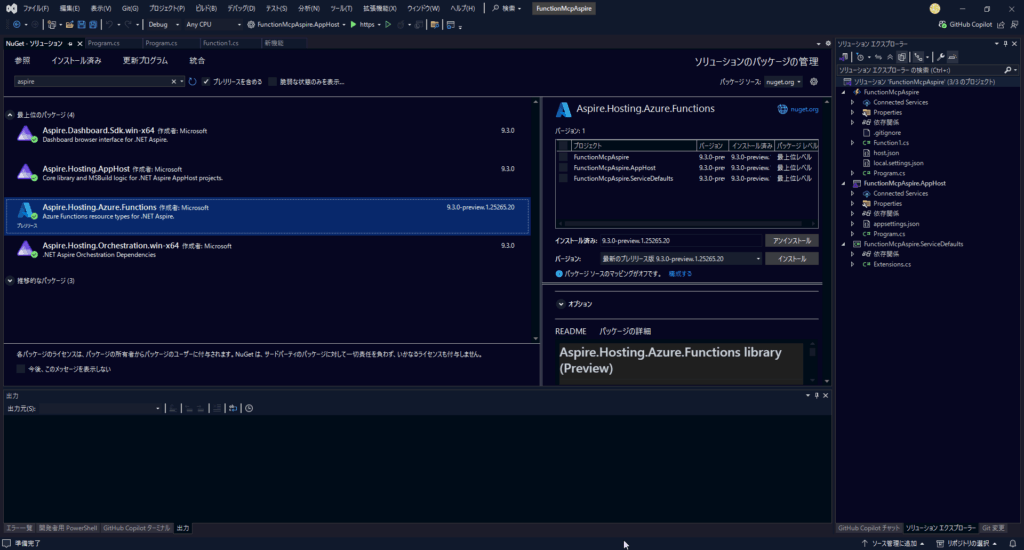Open the Any CPU platform dropdown
The height and width of the screenshot is (550, 1024).
coord(213,25)
